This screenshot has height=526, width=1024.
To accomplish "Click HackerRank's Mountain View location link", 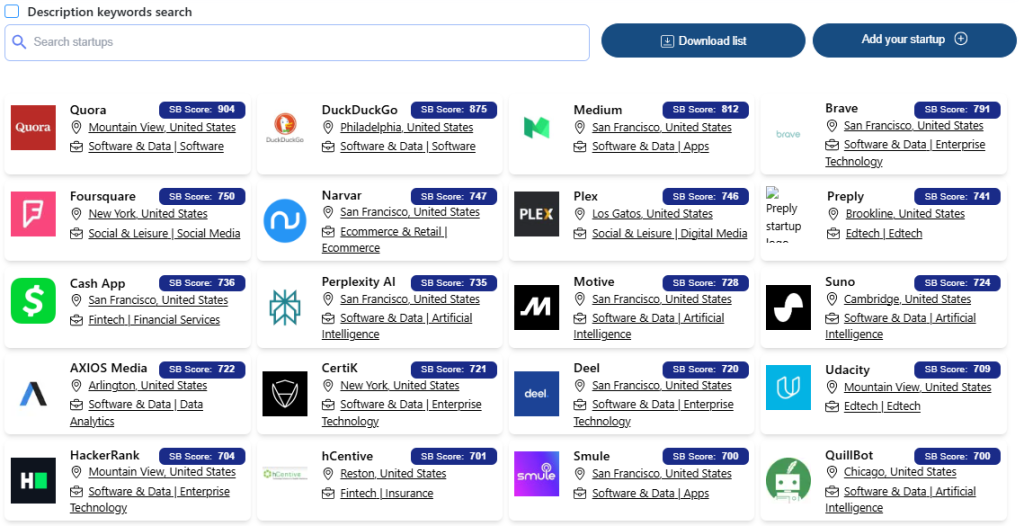I will coord(161,472).
